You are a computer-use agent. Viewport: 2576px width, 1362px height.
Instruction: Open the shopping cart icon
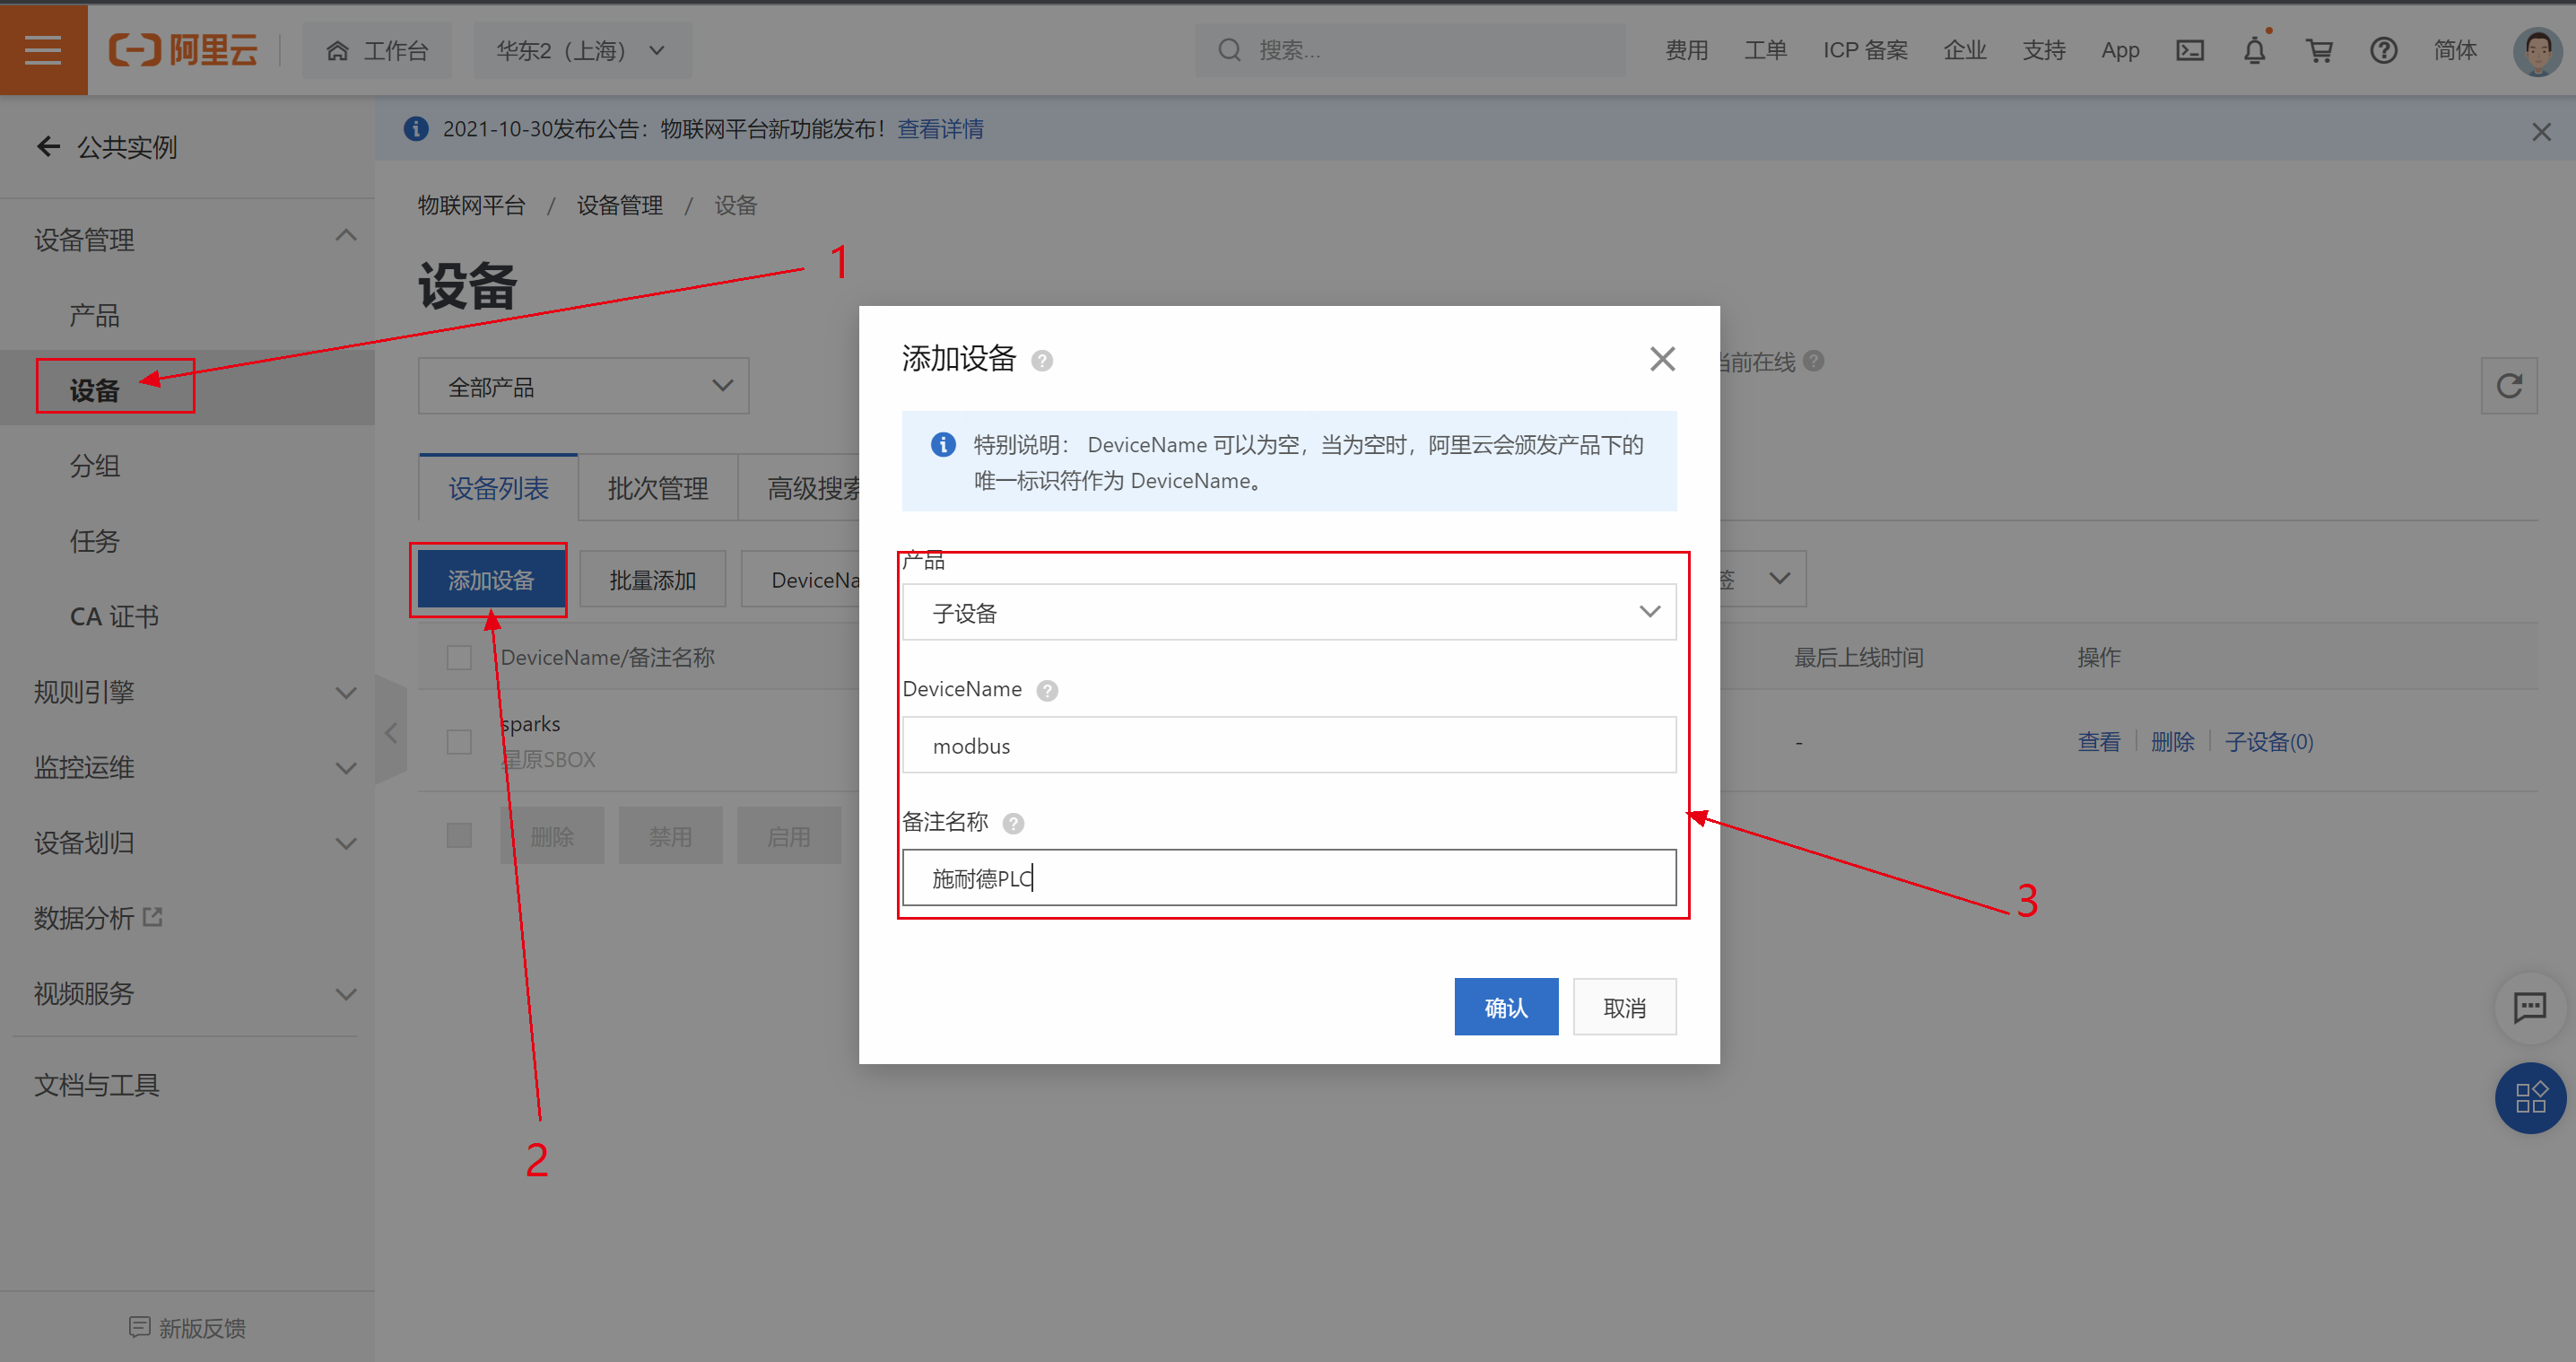pos(2319,50)
